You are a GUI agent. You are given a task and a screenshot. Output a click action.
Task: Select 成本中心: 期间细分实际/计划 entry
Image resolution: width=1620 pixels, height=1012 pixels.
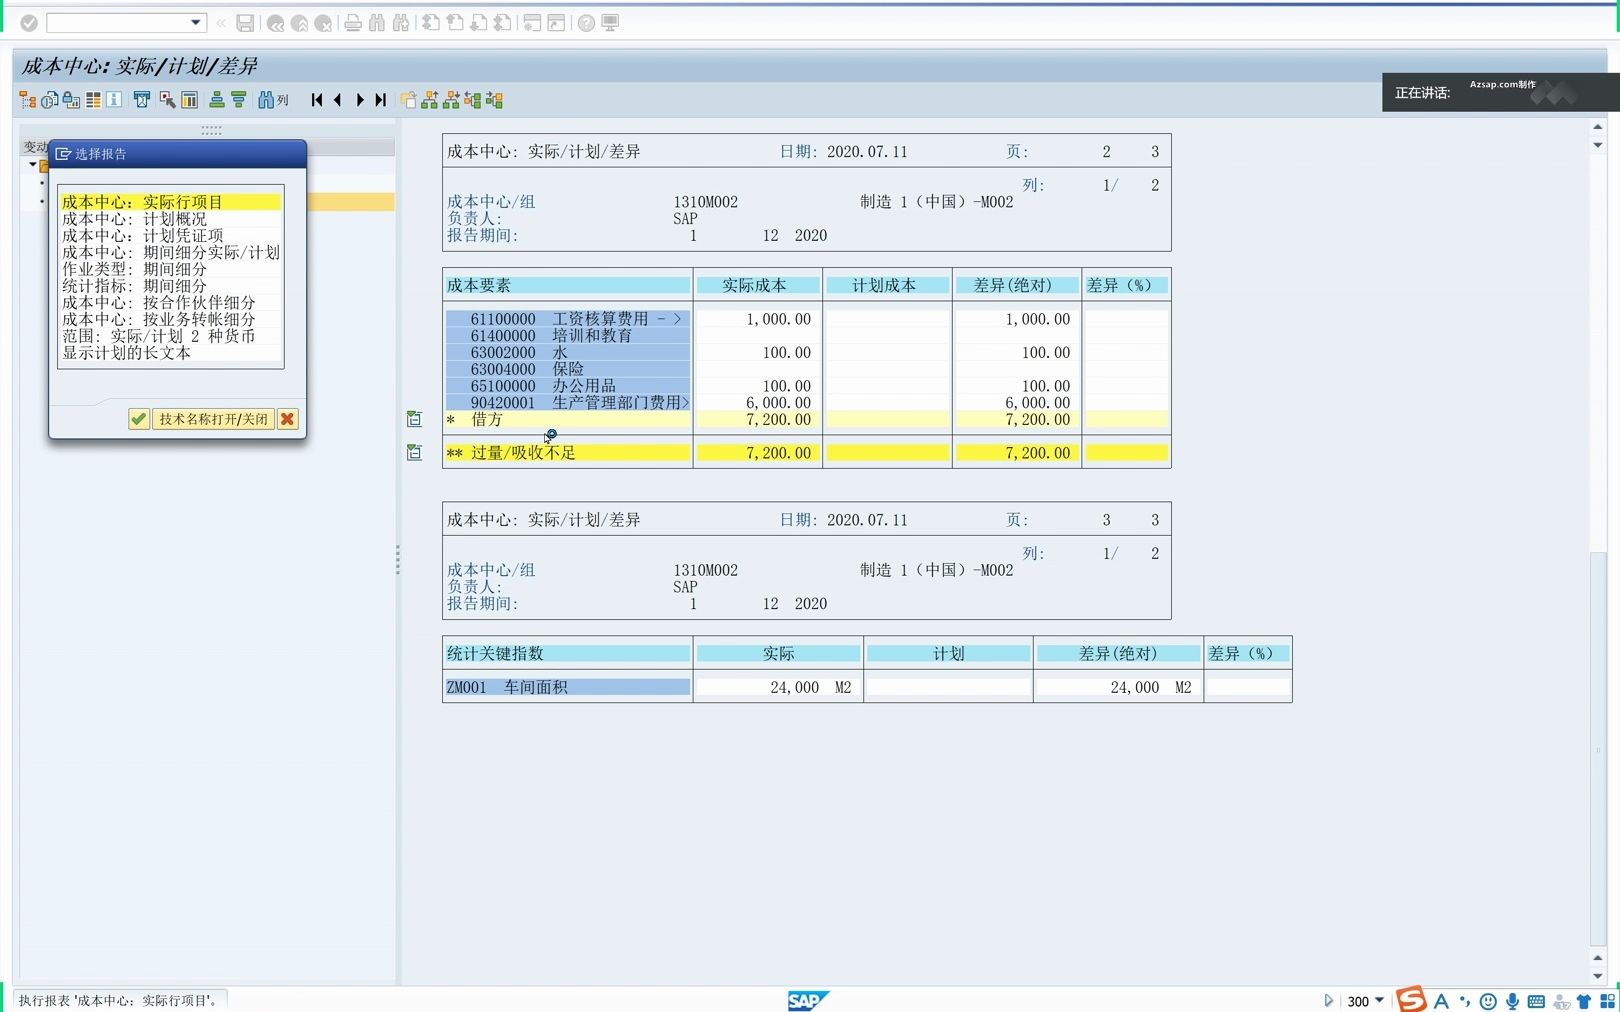pyautogui.click(x=170, y=253)
